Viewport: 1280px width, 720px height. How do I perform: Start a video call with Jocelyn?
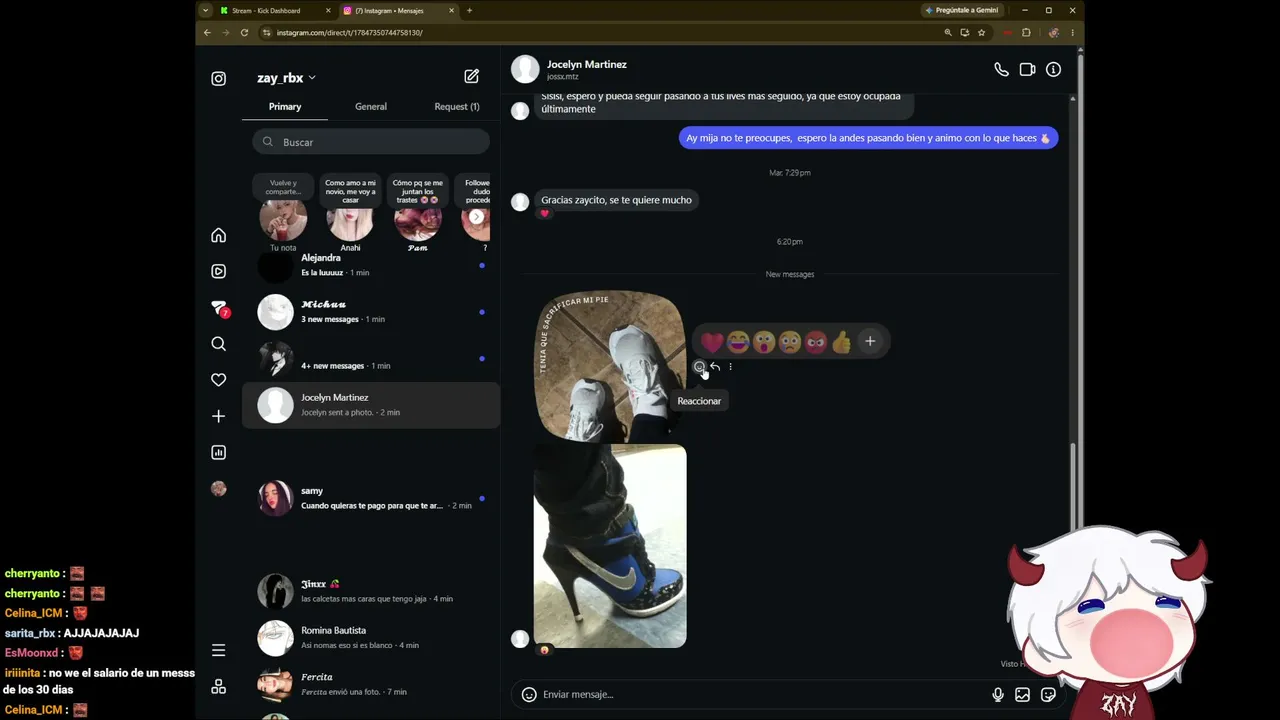[x=1027, y=69]
